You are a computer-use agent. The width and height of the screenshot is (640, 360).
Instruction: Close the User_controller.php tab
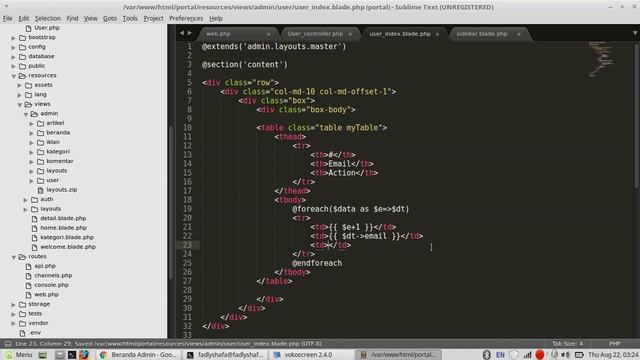tap(350, 34)
